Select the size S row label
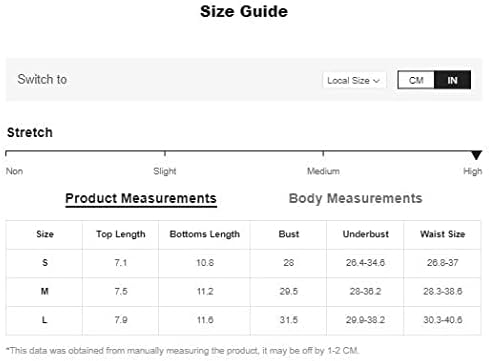The height and width of the screenshot is (361, 489). [x=45, y=263]
